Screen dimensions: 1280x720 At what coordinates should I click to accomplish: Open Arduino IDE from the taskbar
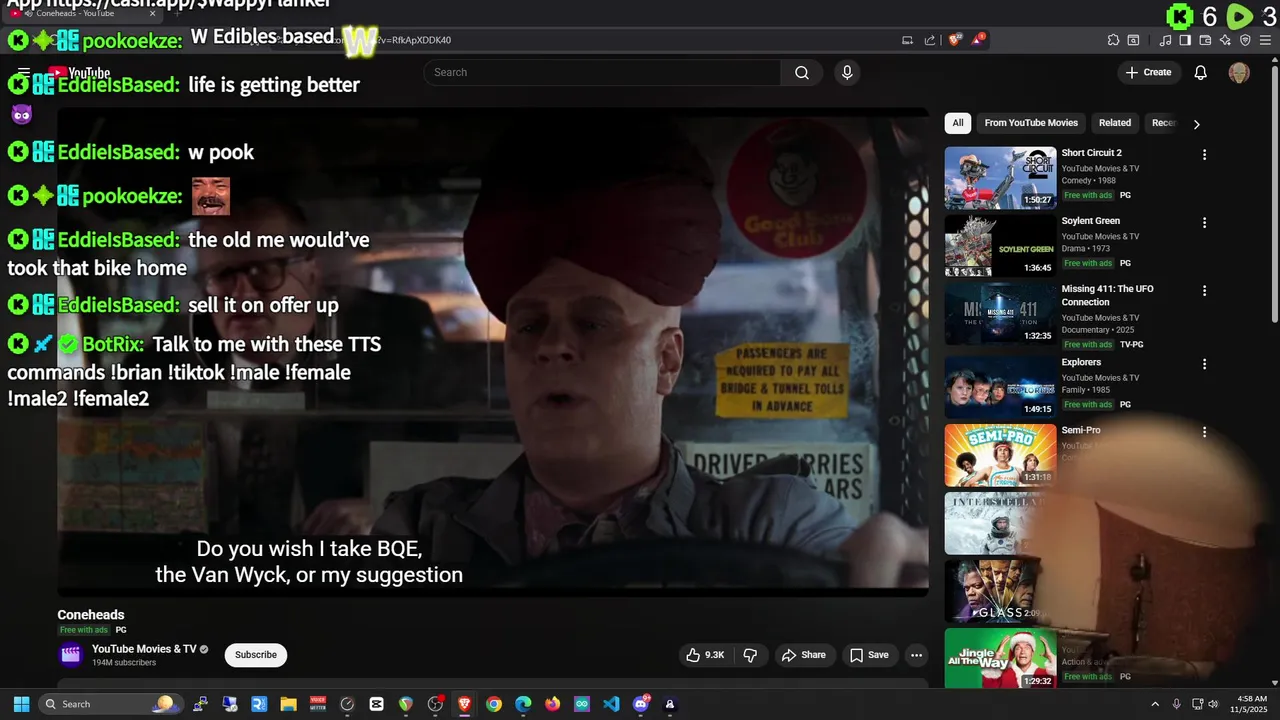coord(582,704)
